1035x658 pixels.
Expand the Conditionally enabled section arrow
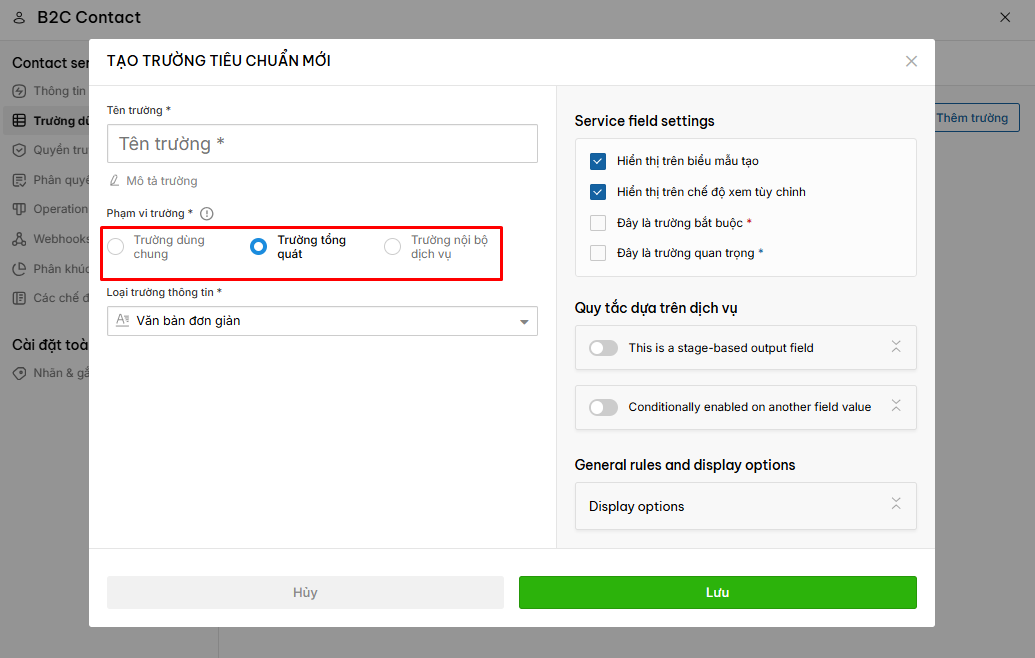pos(896,405)
